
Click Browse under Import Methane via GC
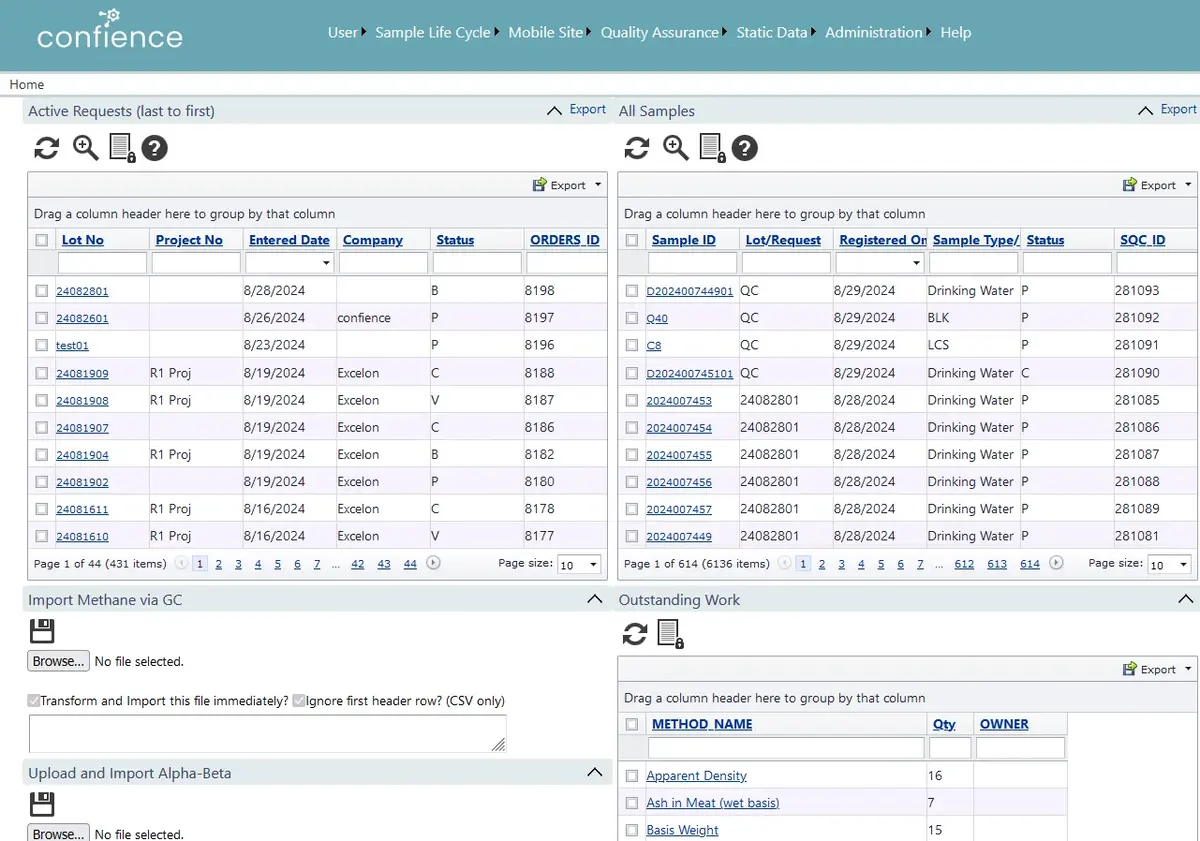coord(58,661)
